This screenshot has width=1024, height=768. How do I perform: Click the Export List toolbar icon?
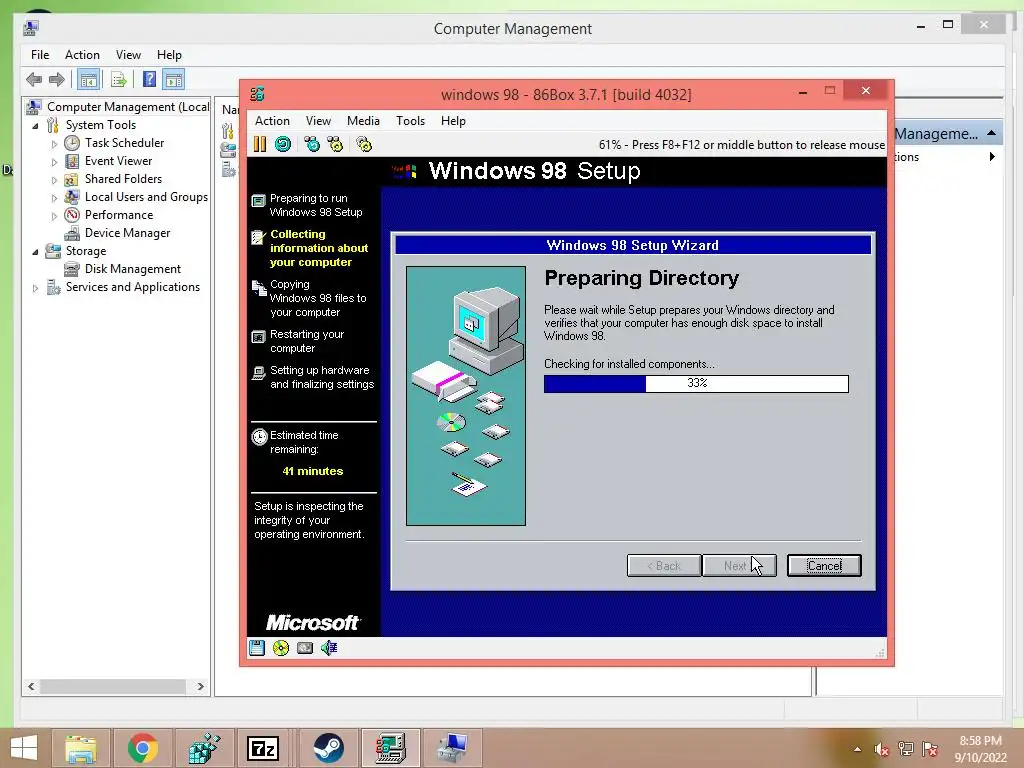pyautogui.click(x=118, y=80)
